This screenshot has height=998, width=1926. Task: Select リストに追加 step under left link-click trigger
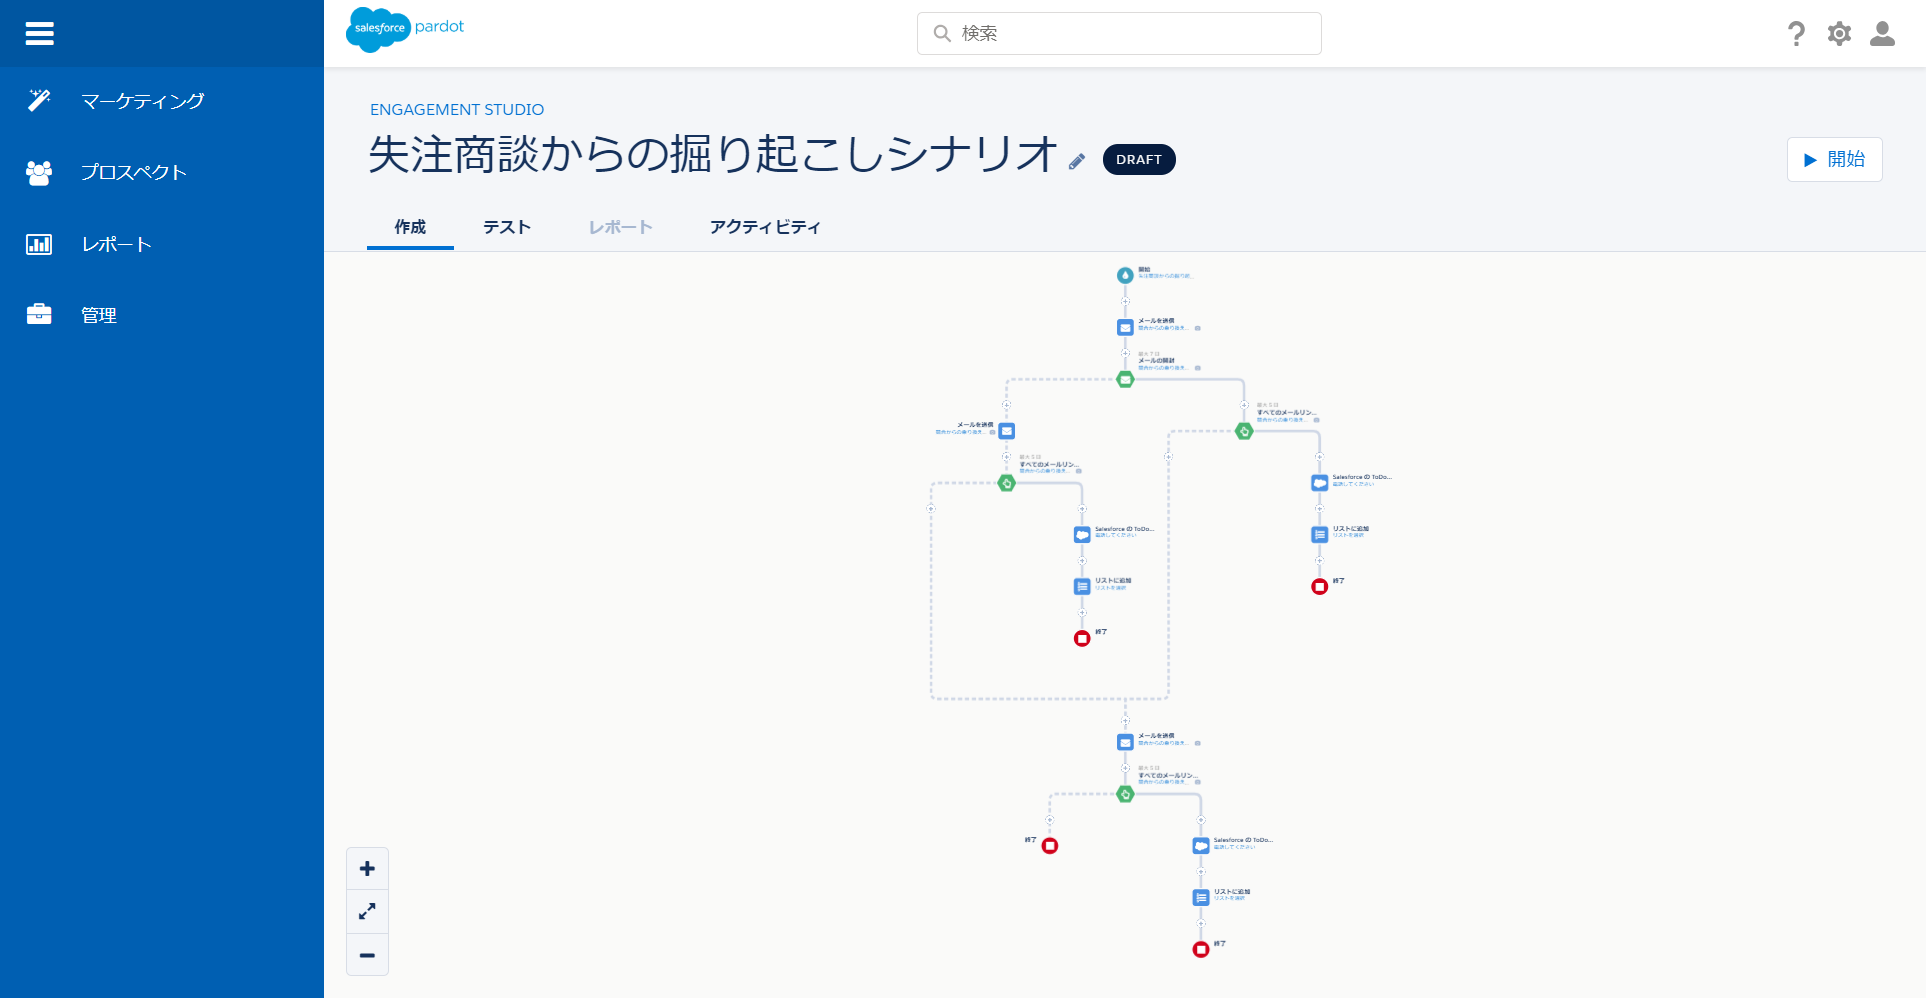1082,587
